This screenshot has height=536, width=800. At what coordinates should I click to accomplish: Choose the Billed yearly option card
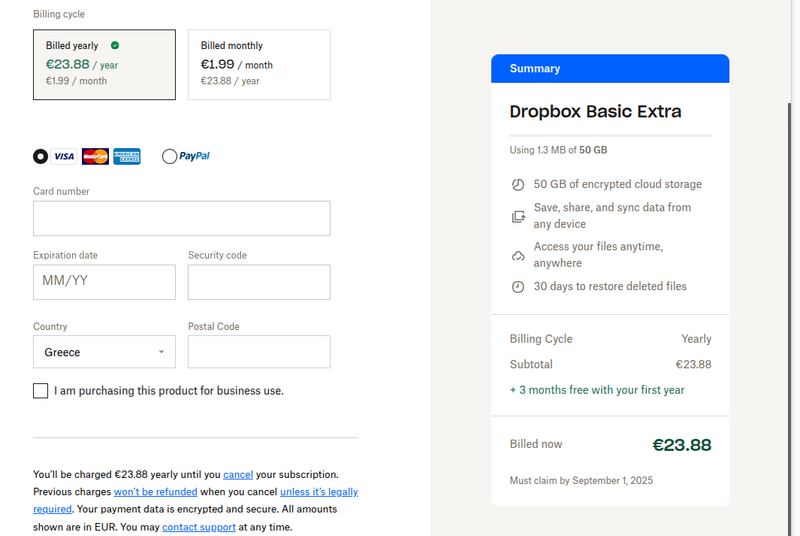(104, 65)
